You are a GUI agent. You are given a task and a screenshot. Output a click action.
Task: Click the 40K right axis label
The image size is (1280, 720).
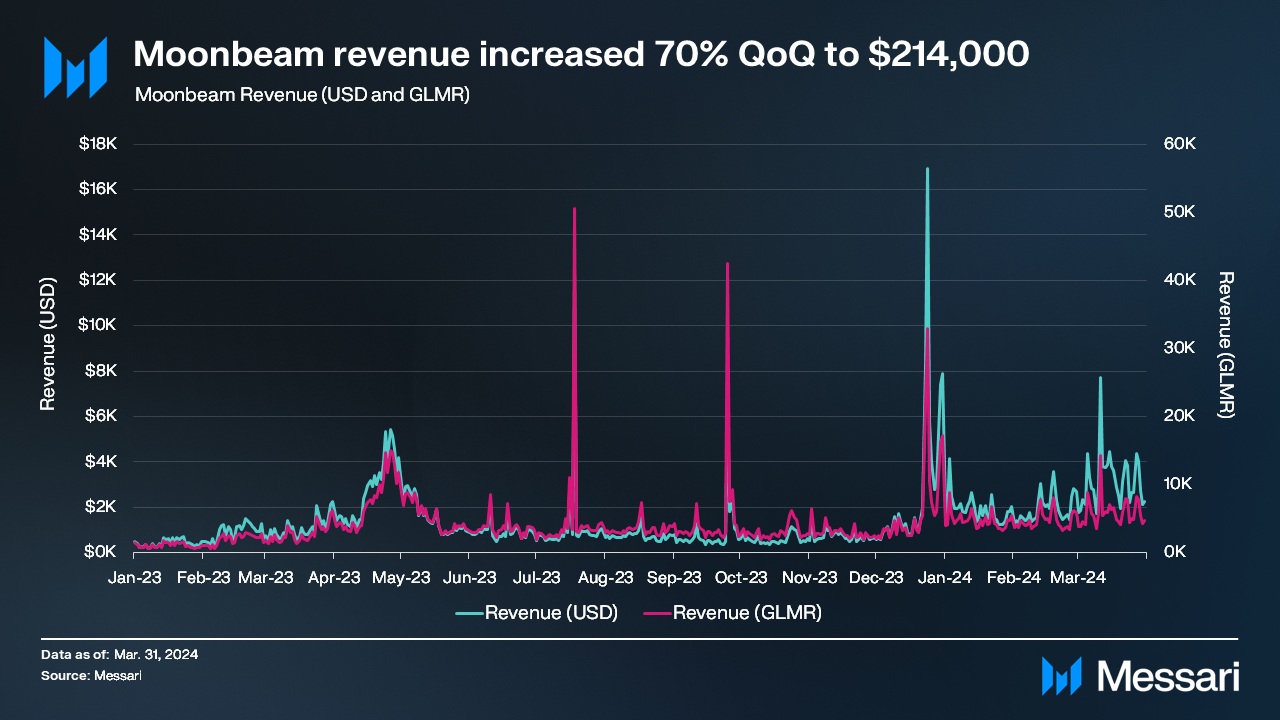[x=1180, y=280]
